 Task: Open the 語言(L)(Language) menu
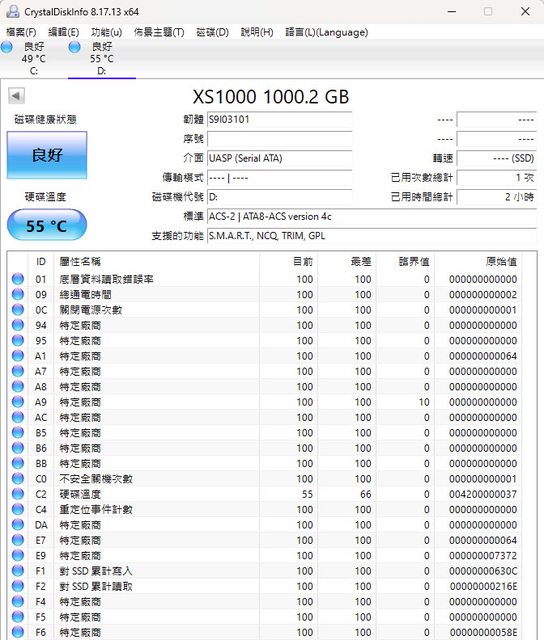[x=326, y=32]
